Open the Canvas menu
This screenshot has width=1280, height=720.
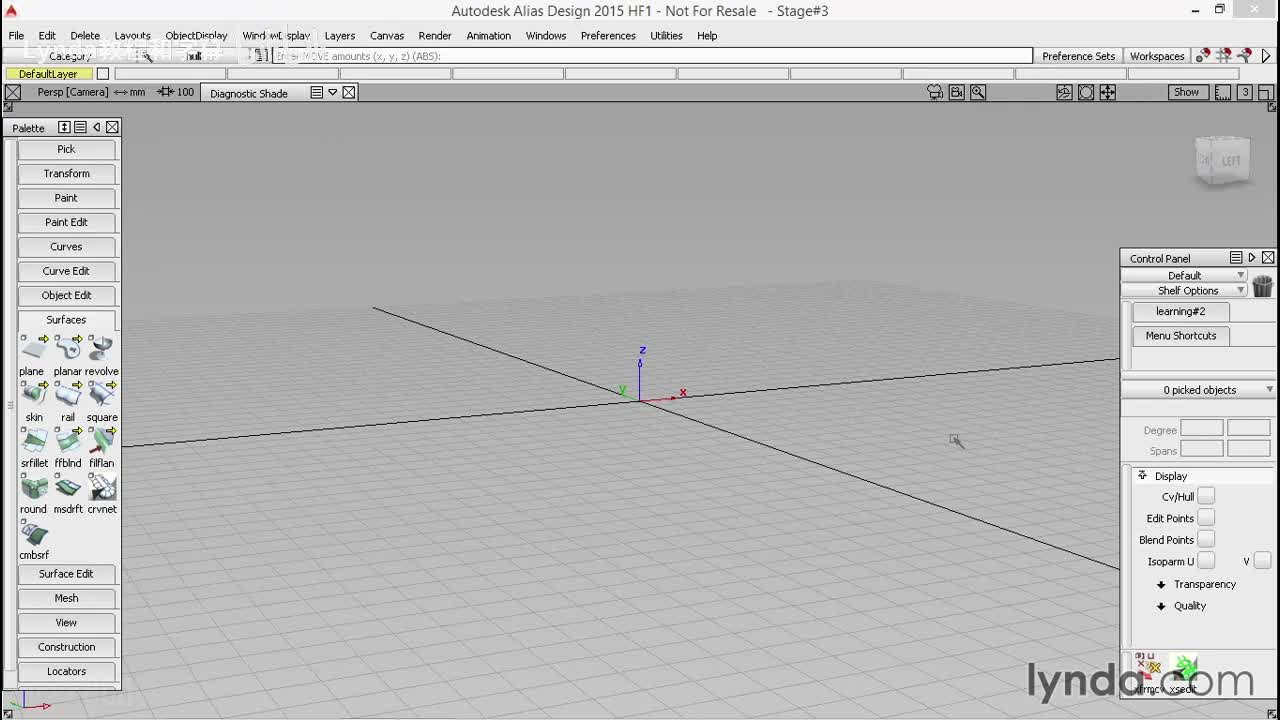point(387,35)
